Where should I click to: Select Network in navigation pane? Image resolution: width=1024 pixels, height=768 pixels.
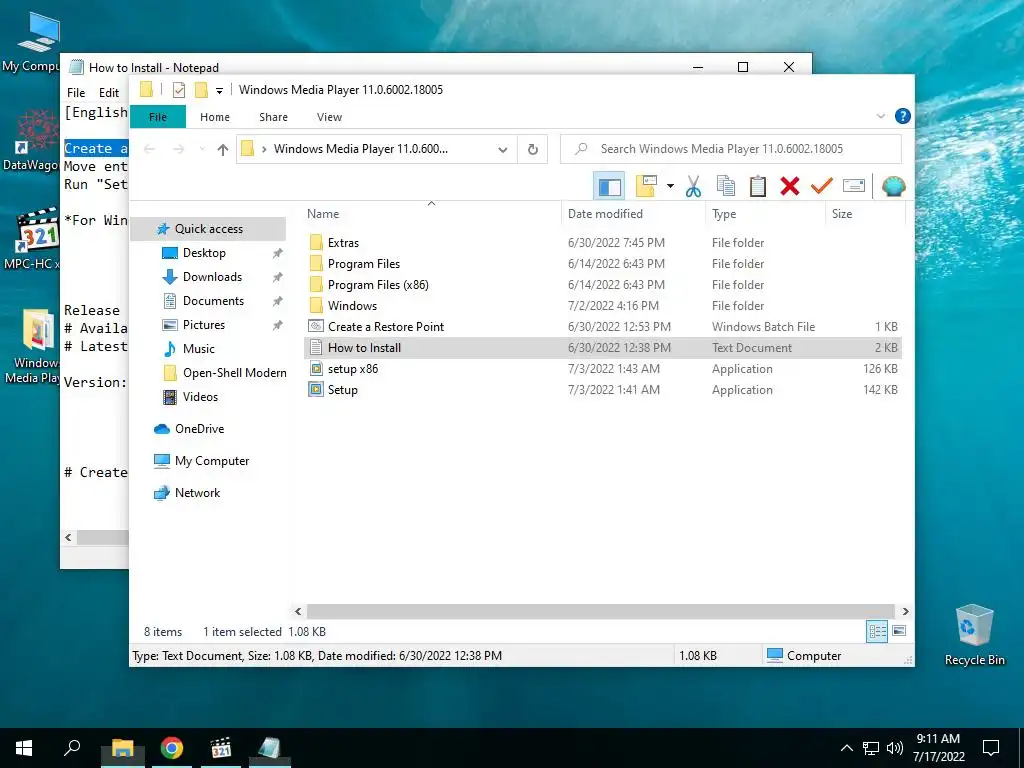(x=197, y=493)
